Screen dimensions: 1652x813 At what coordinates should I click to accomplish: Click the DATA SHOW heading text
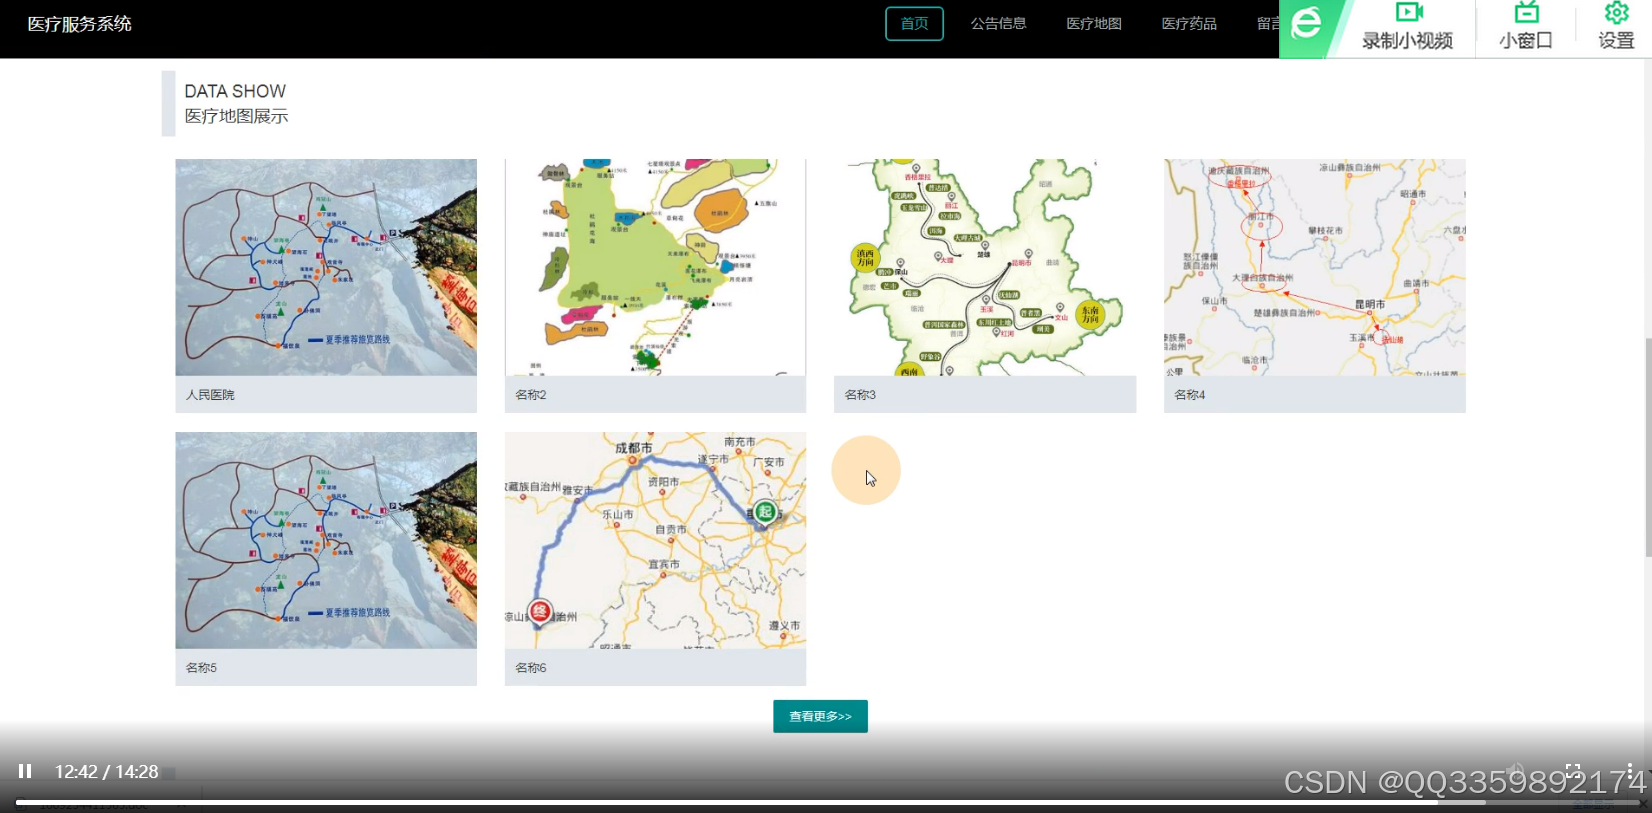(235, 91)
